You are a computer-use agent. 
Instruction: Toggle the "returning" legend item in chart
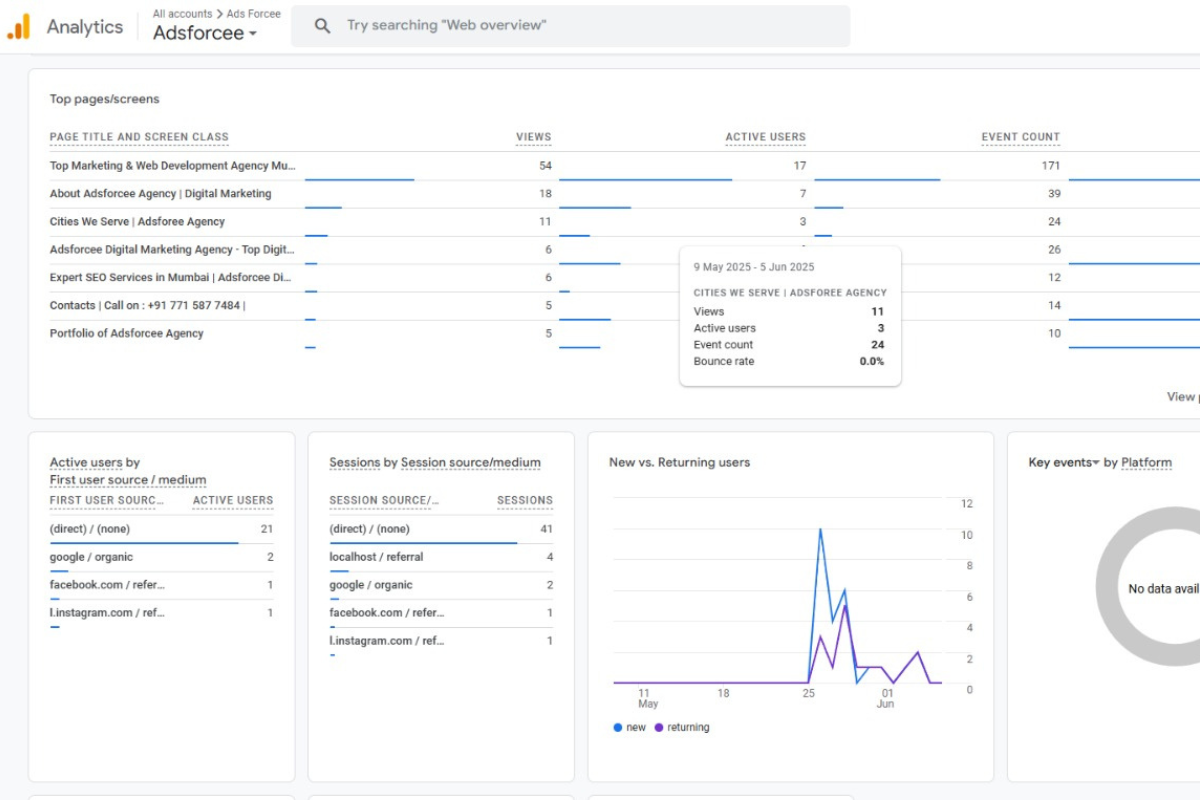click(682, 727)
